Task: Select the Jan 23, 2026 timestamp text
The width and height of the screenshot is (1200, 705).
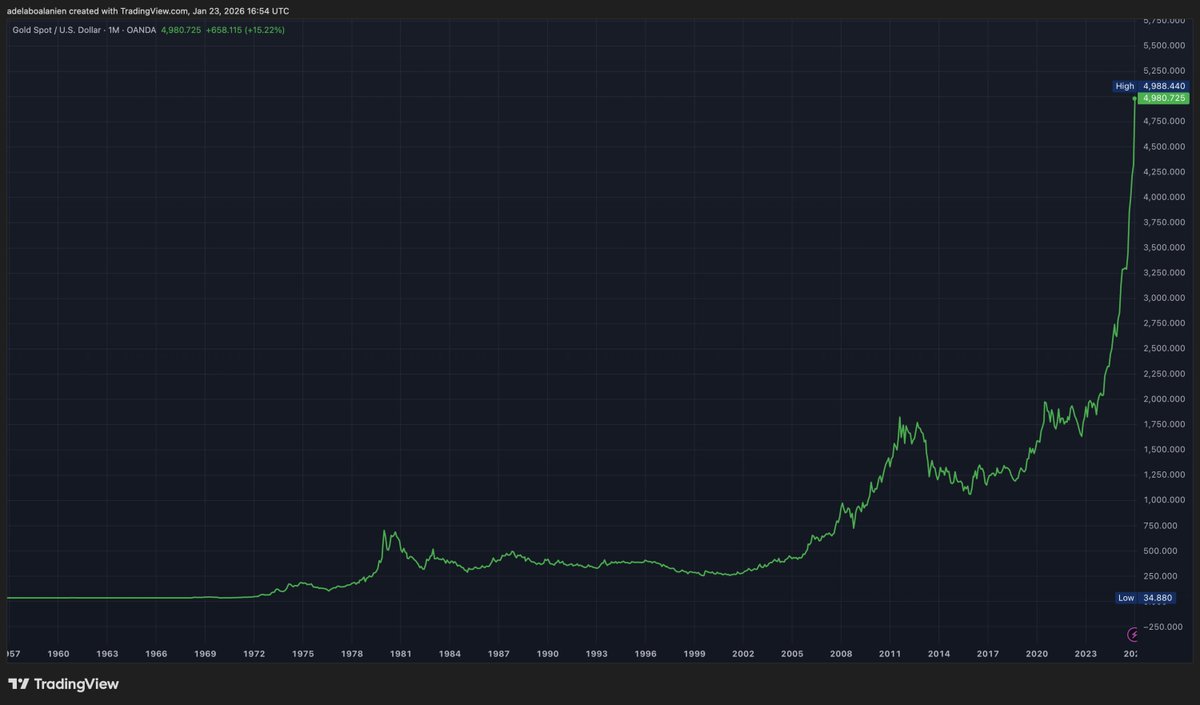Action: pyautogui.click(x=215, y=11)
